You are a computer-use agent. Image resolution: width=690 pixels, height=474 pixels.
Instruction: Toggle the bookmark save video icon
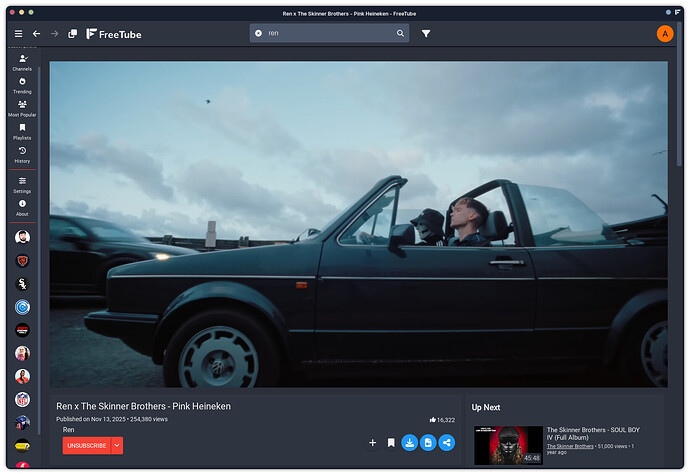(391, 442)
